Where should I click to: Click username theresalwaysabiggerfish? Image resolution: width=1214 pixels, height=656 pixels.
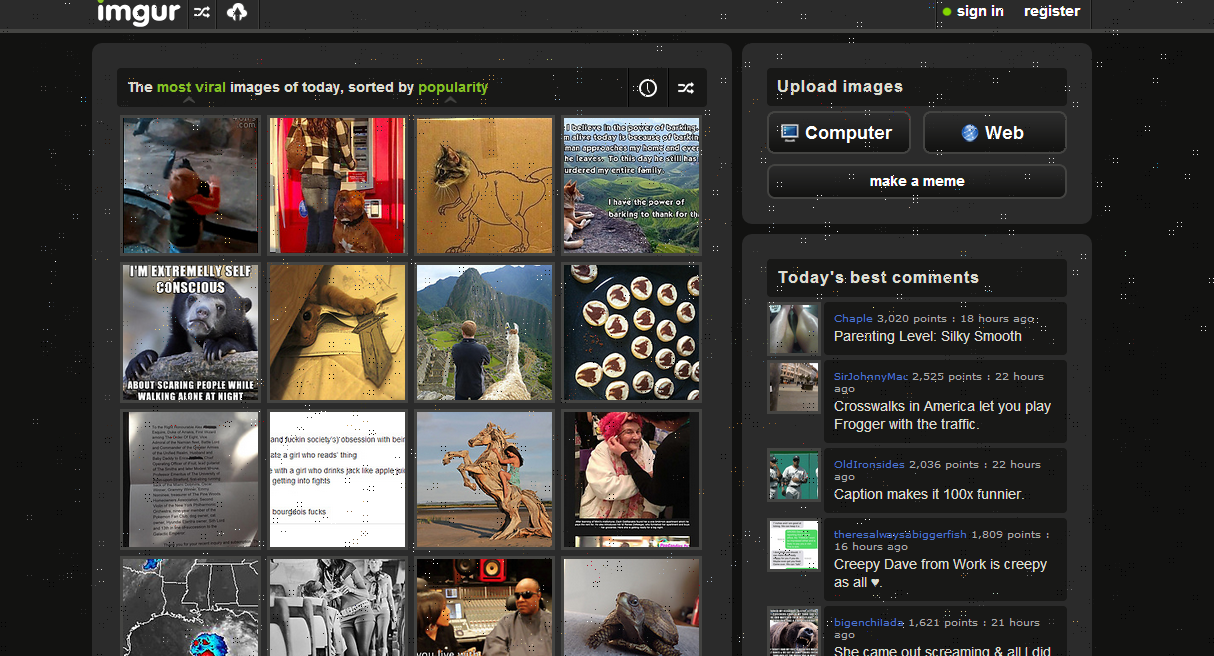pyautogui.click(x=900, y=534)
